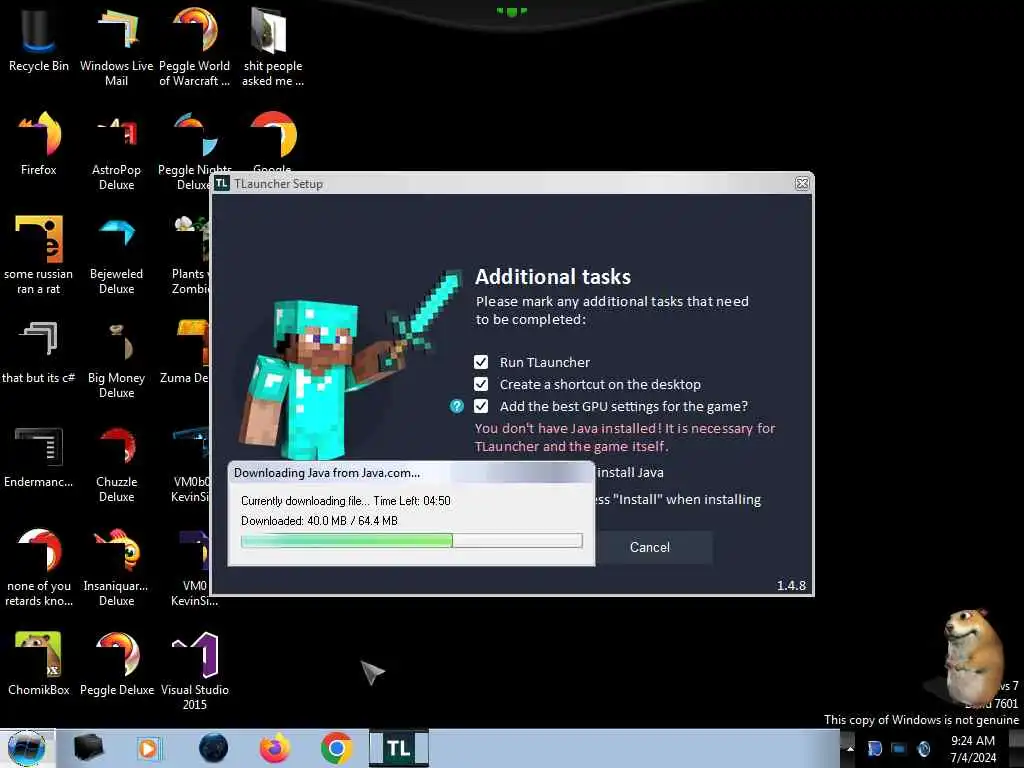Select Big Money Deluxe desktop icon
The image size is (1024, 768).
(116, 359)
